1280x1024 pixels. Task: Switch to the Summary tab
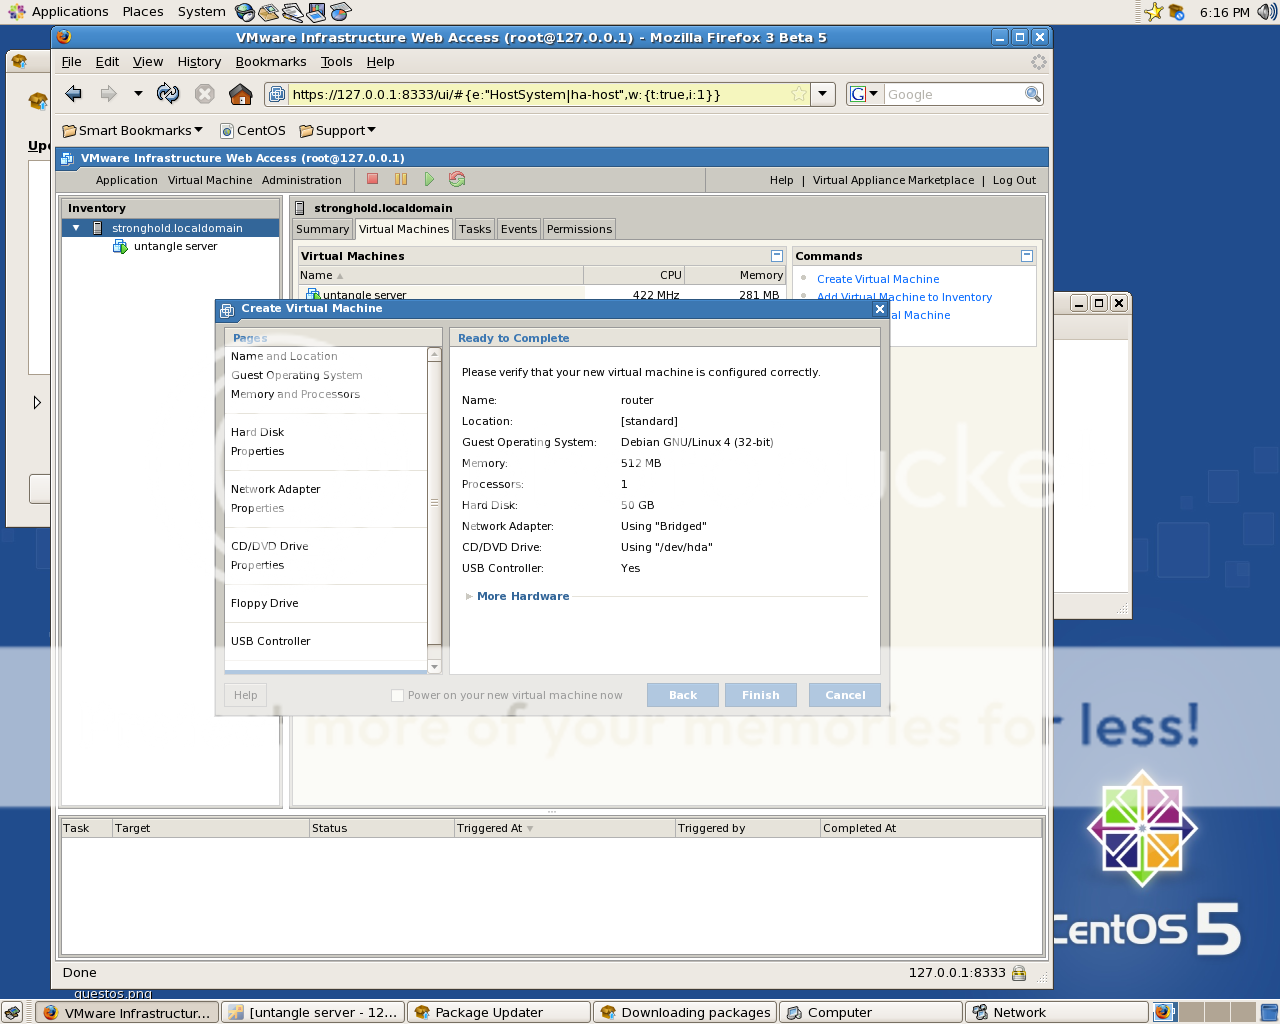point(322,229)
